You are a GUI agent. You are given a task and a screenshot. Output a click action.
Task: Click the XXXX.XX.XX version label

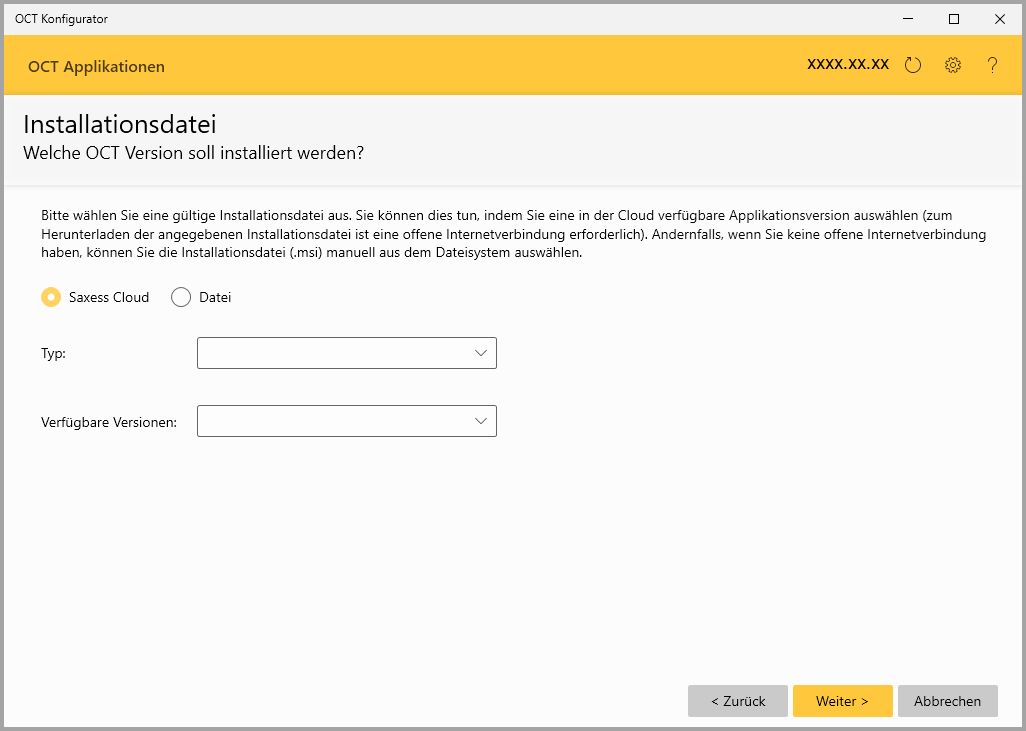point(848,64)
